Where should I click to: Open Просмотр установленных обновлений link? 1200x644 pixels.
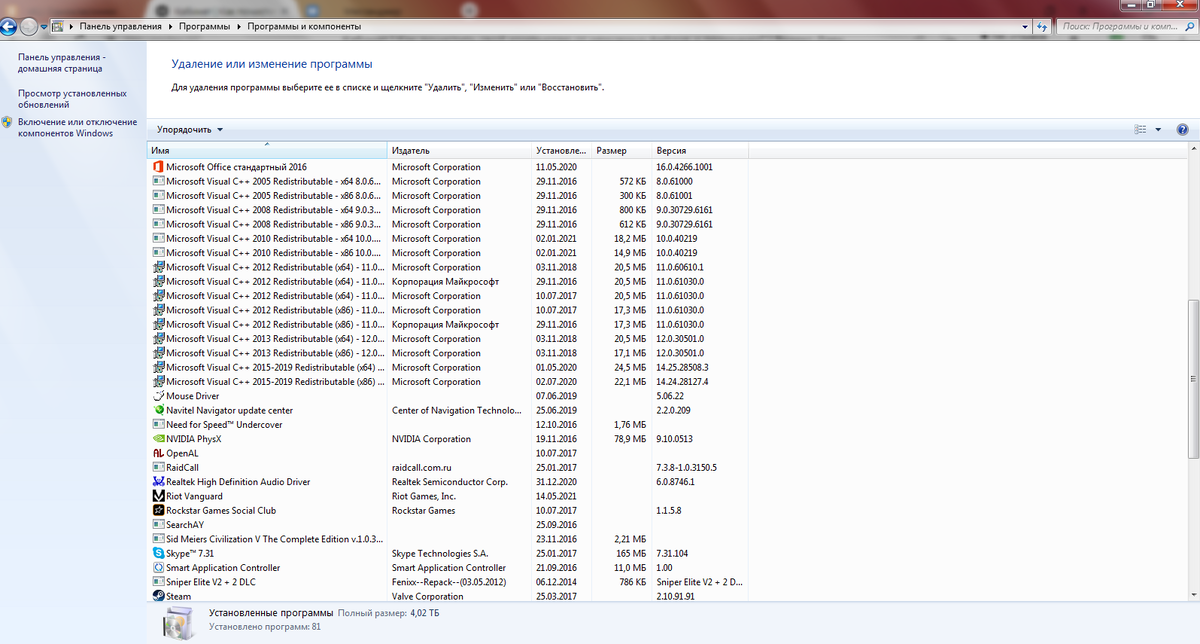point(72,98)
